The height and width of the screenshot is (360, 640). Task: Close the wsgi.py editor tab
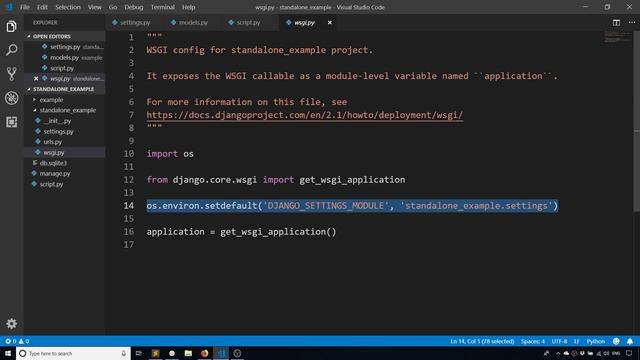tap(330, 22)
